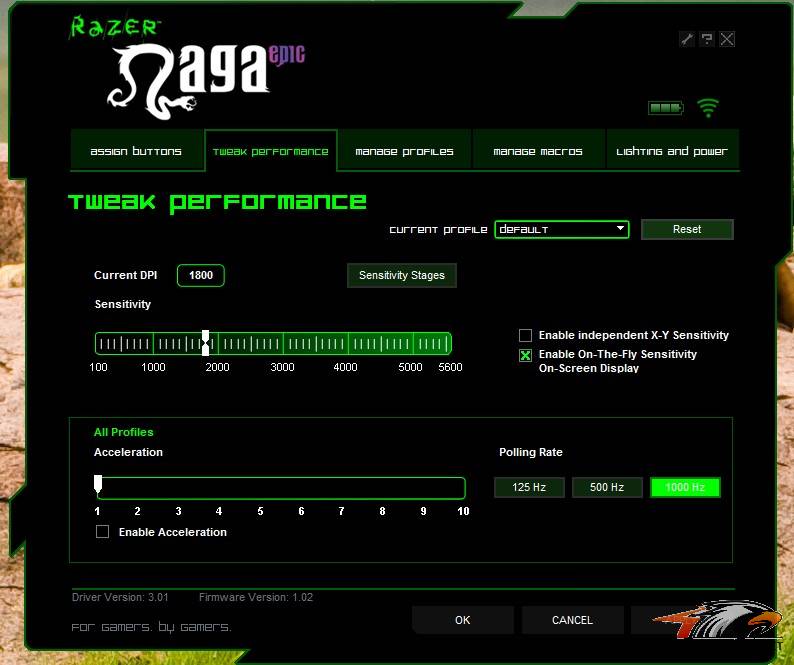794x665 pixels.
Task: Click the 5600 sensitivity scale label
Action: pyautogui.click(x=450, y=367)
